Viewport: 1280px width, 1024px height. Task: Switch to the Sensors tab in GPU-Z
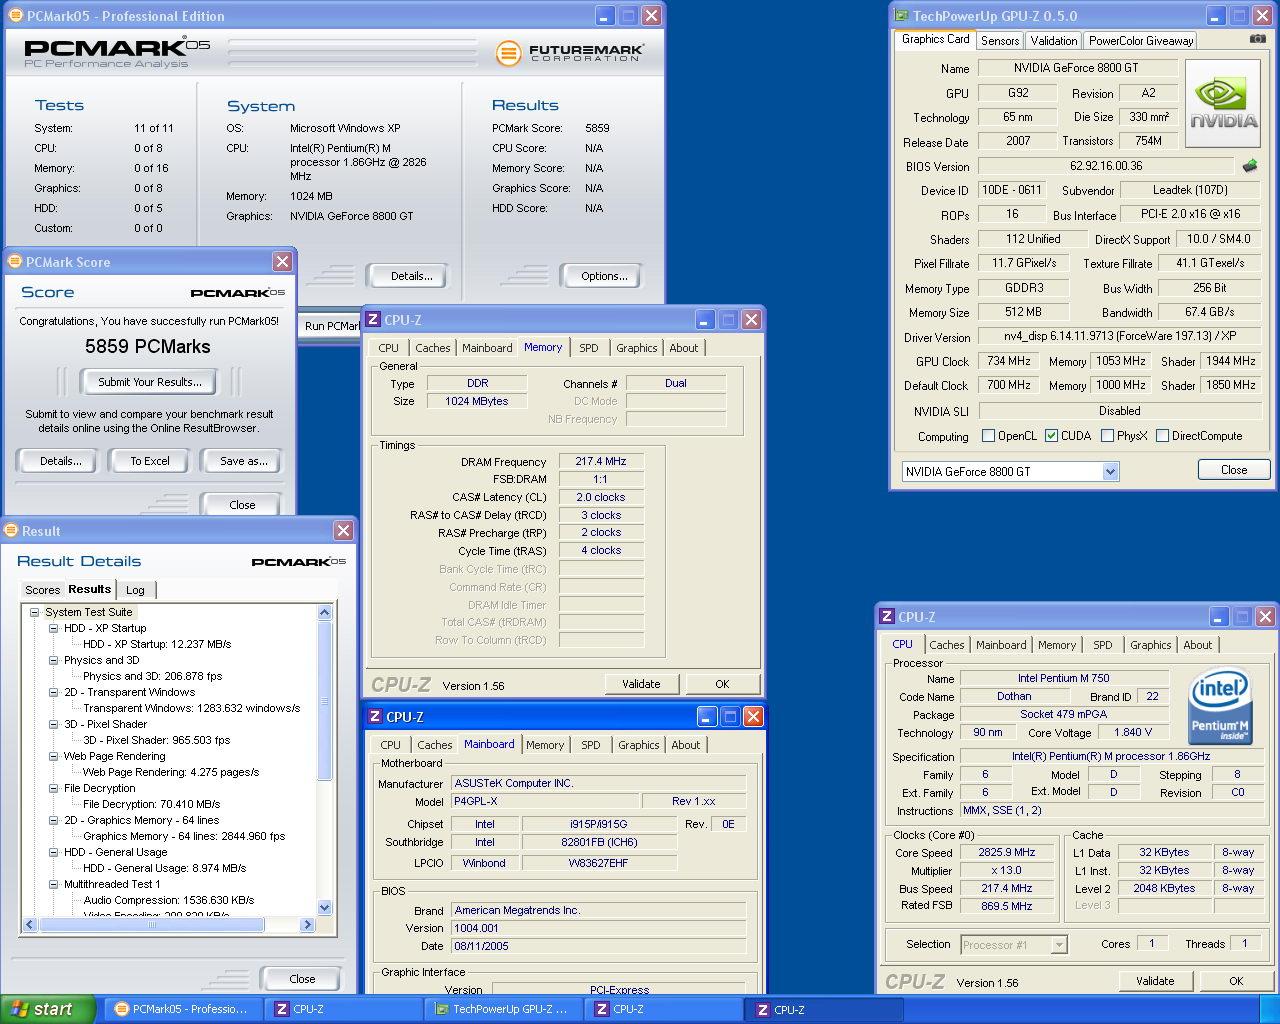tap(1000, 40)
